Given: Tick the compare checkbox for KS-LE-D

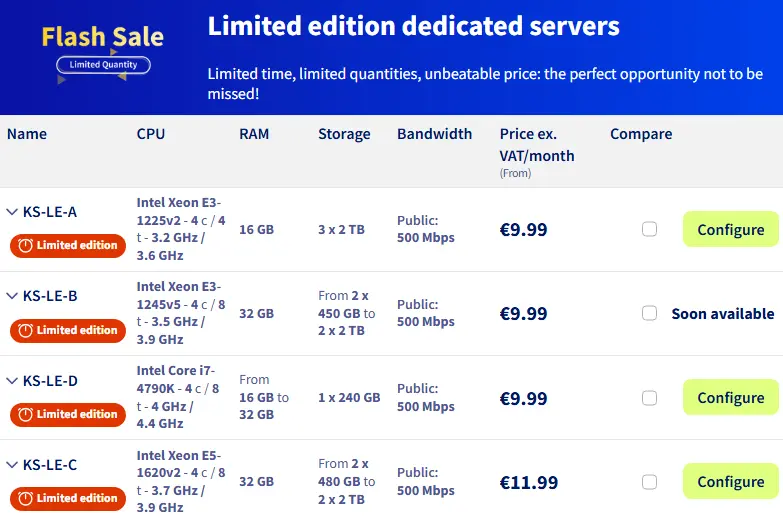Looking at the screenshot, I should point(649,398).
